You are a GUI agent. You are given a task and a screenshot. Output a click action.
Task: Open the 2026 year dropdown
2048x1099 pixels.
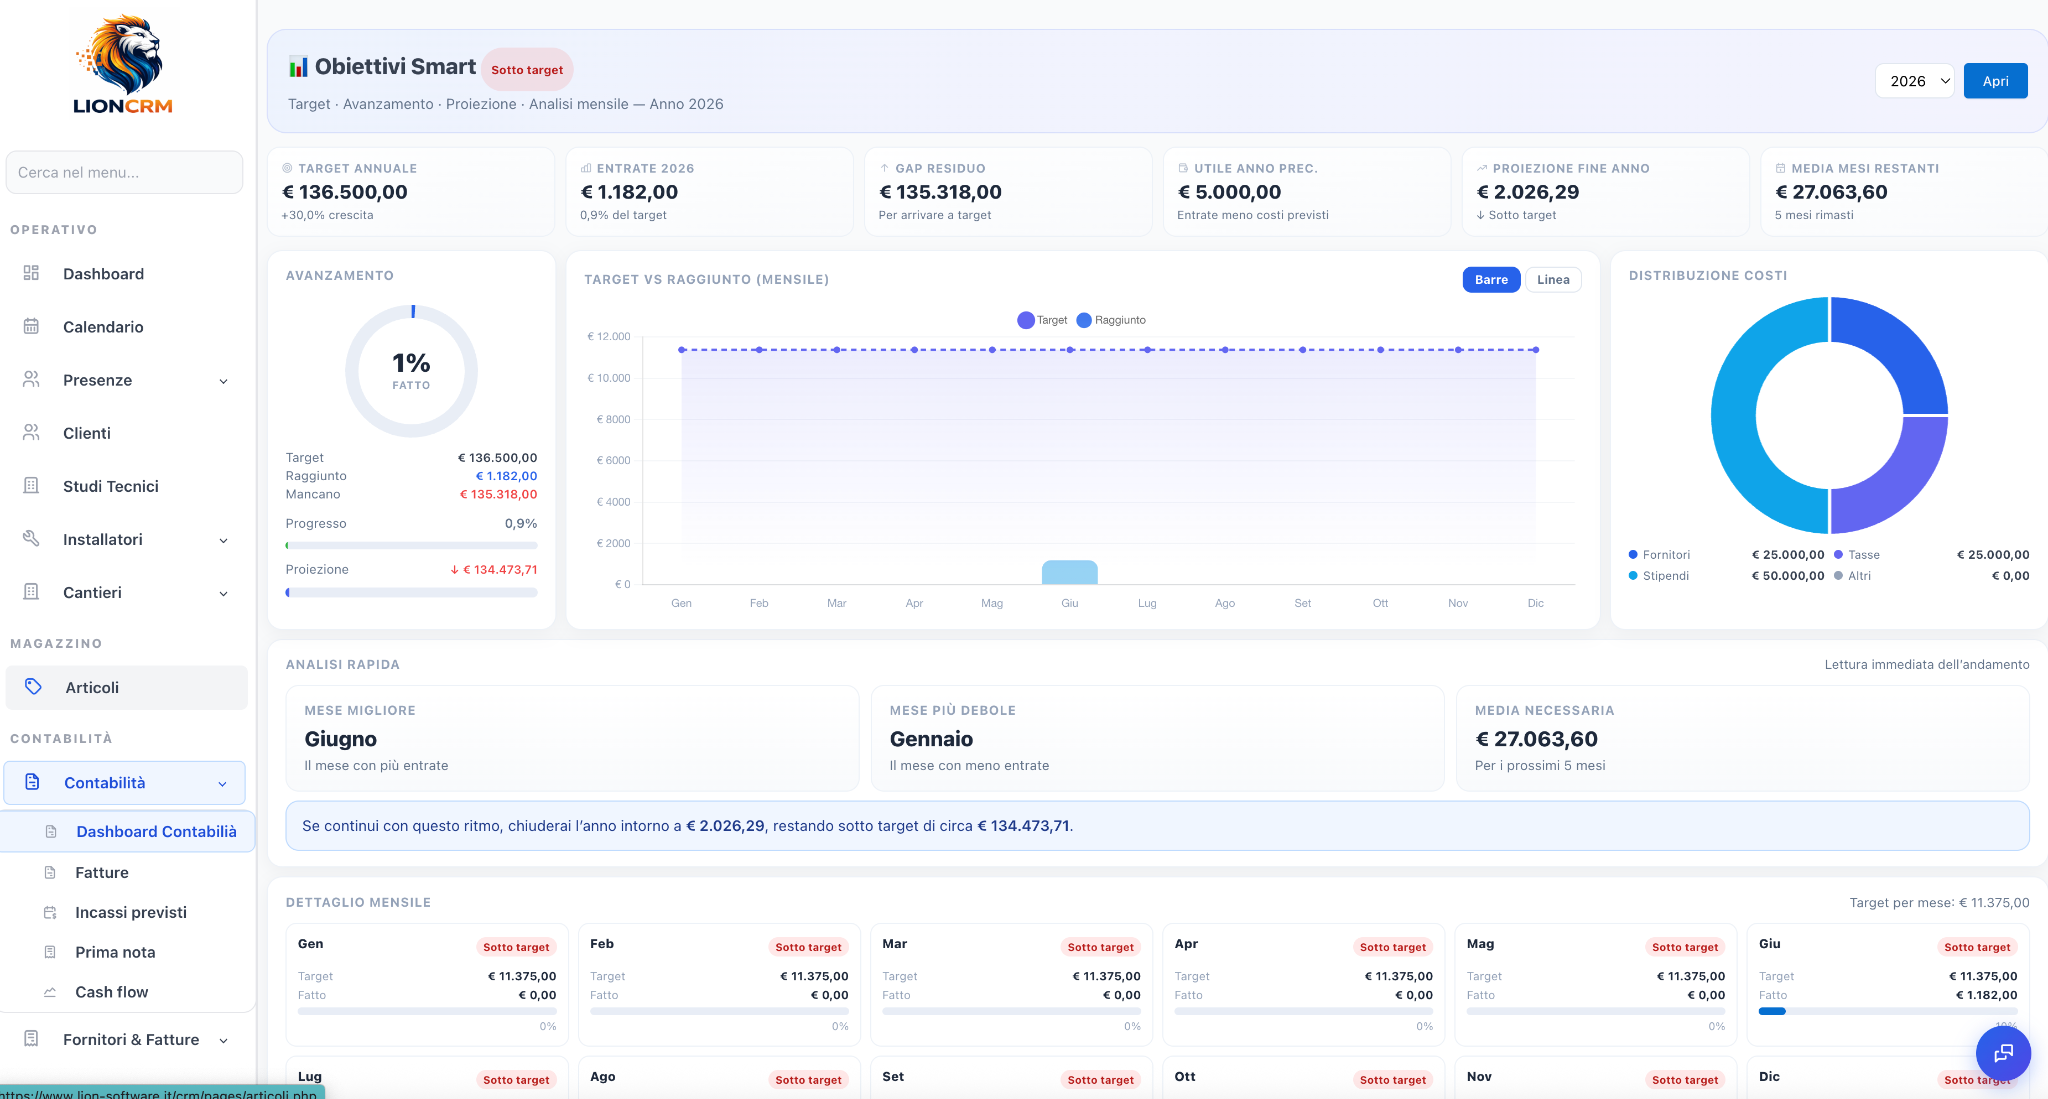pyautogui.click(x=1915, y=81)
